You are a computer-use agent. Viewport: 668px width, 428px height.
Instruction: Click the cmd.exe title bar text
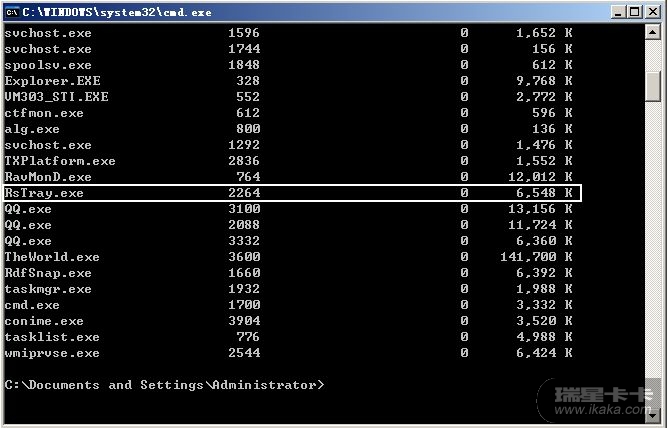point(117,12)
